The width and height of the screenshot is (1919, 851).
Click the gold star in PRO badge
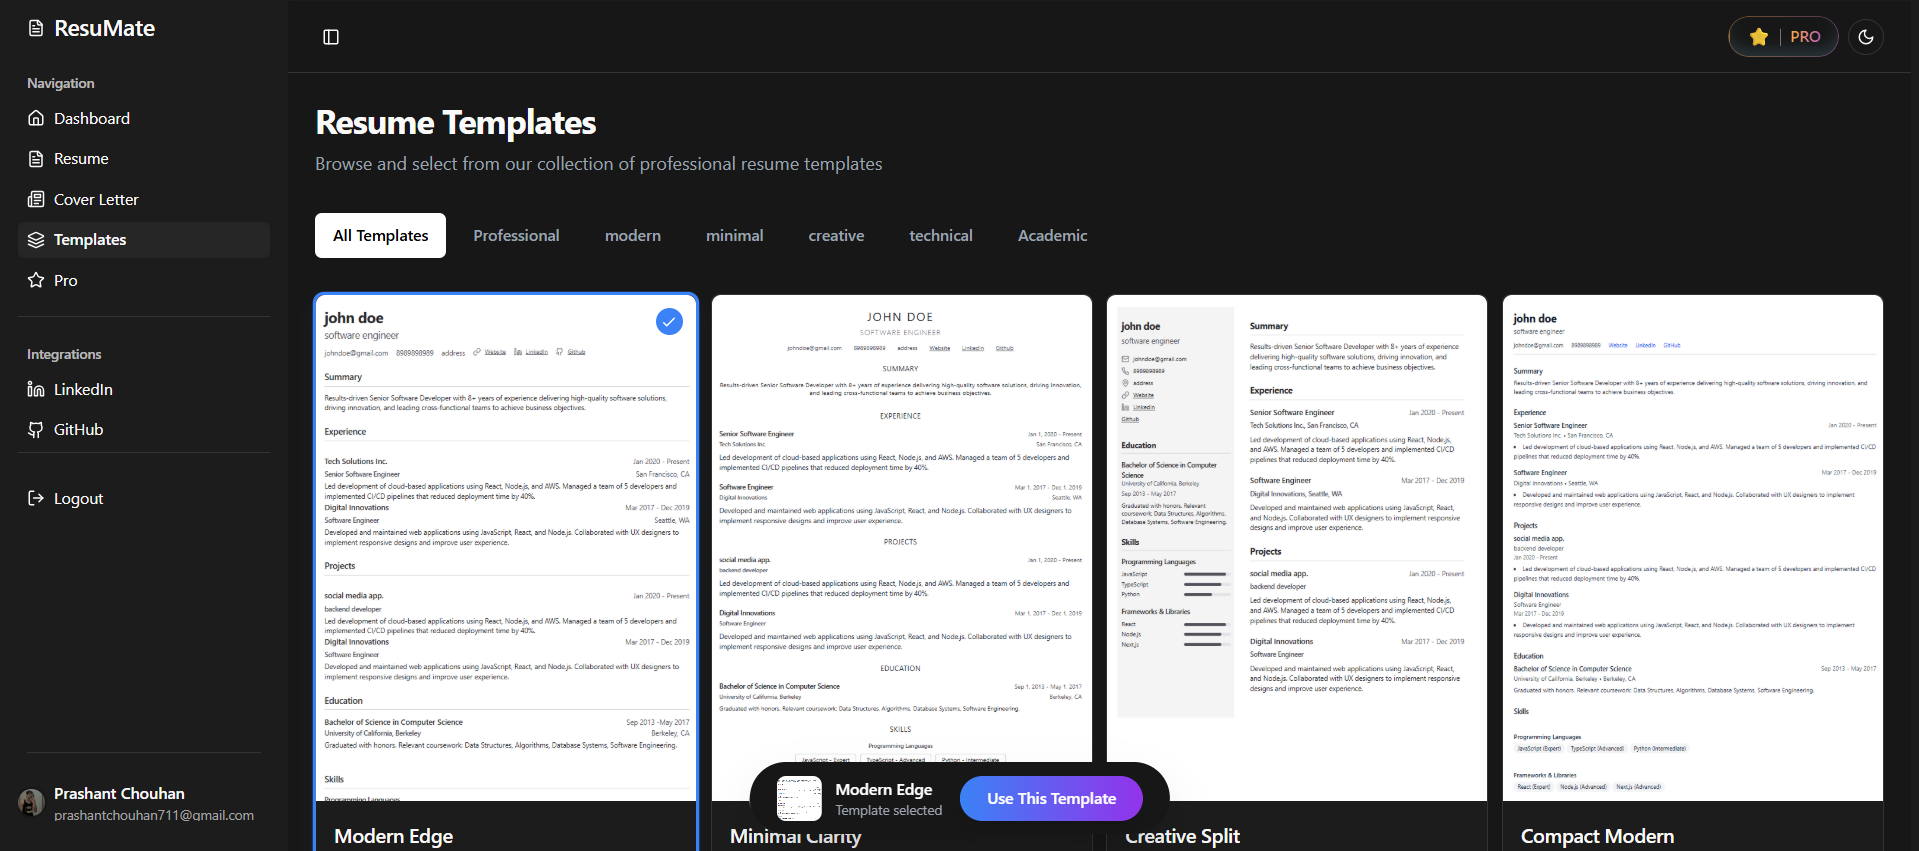coord(1759,37)
